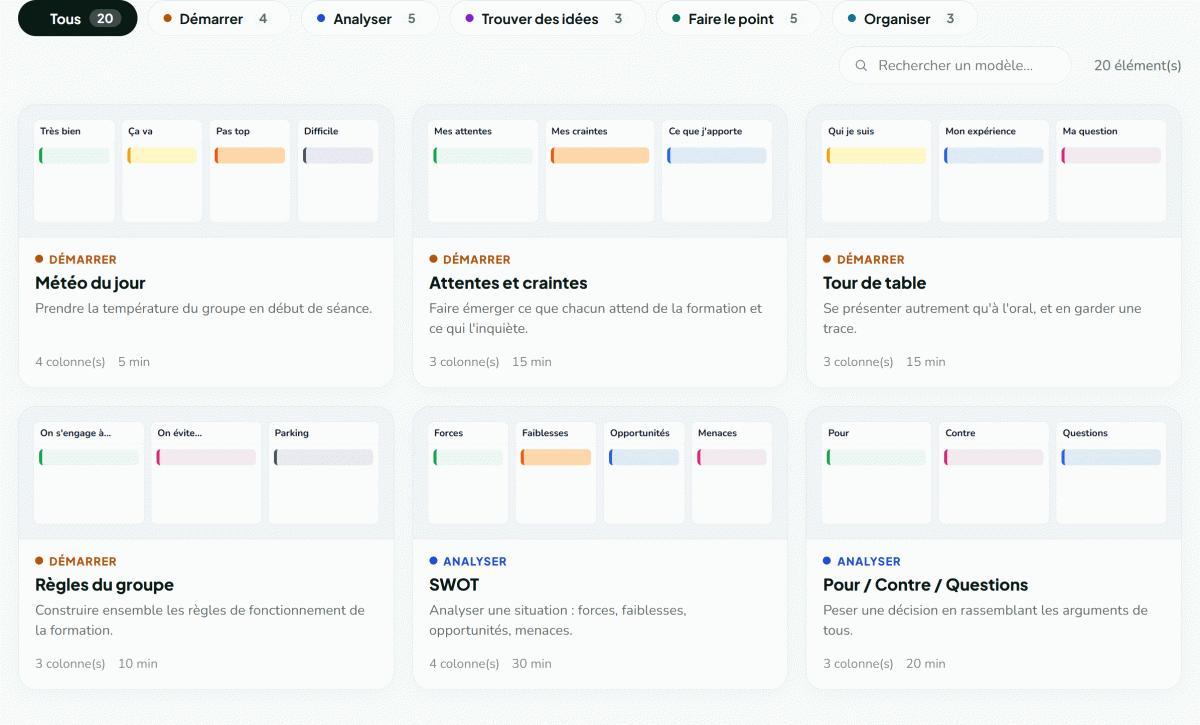Open the SWOT template title

click(x=454, y=585)
